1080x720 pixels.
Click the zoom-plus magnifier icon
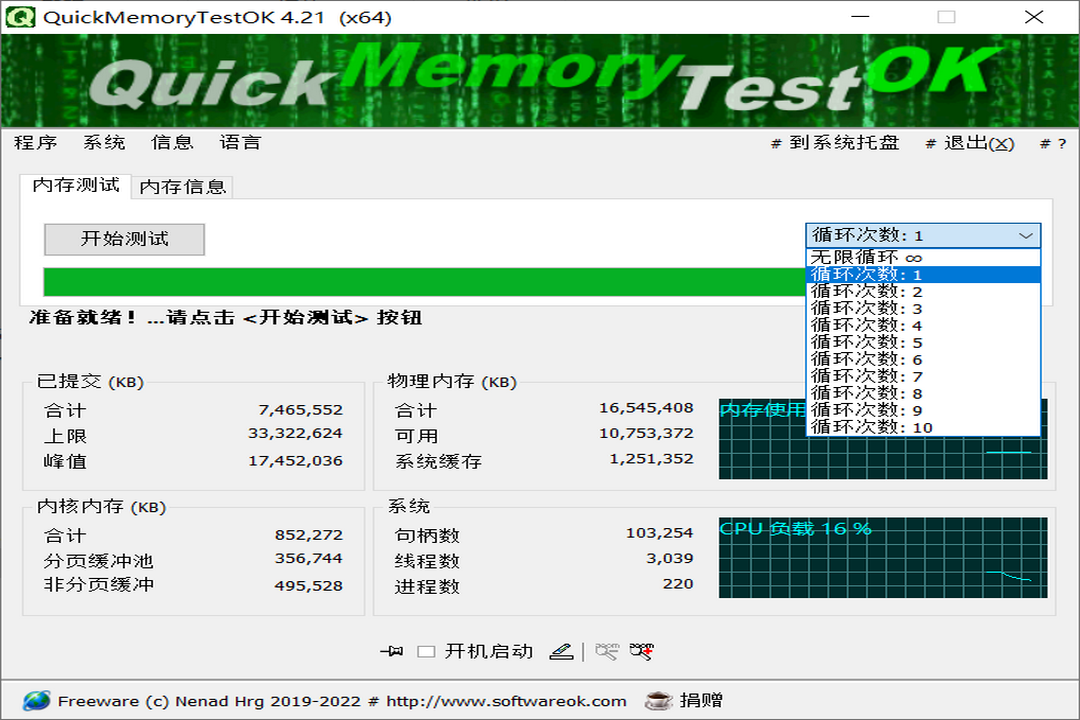[640, 650]
